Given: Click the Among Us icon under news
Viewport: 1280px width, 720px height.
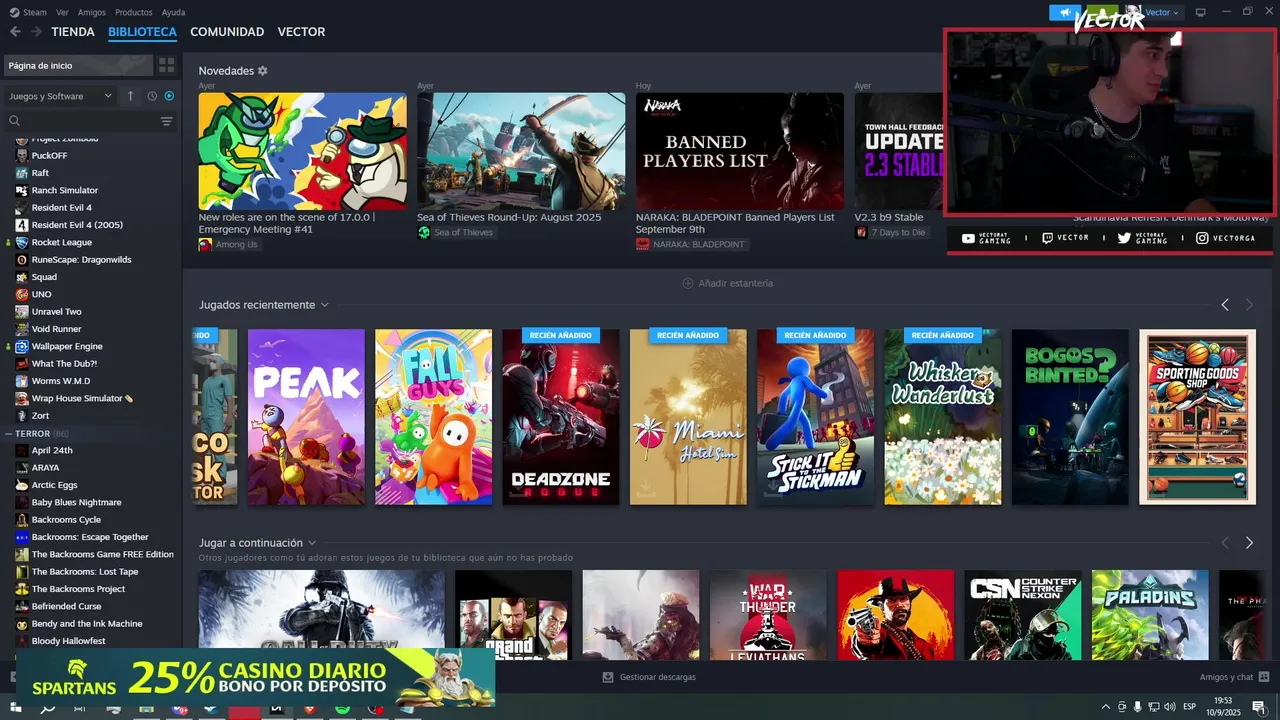Looking at the screenshot, I should pyautogui.click(x=205, y=244).
